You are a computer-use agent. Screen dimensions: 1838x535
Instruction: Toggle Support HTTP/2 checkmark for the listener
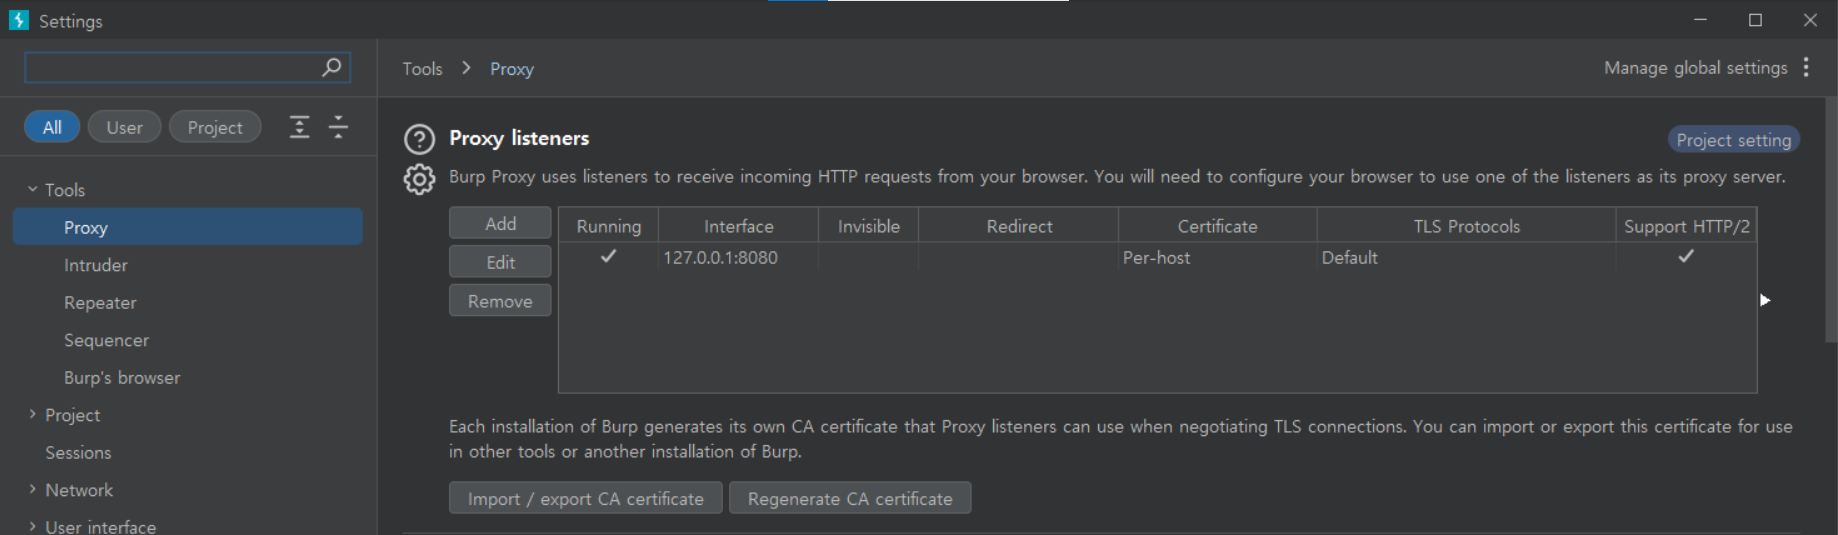pos(1686,256)
